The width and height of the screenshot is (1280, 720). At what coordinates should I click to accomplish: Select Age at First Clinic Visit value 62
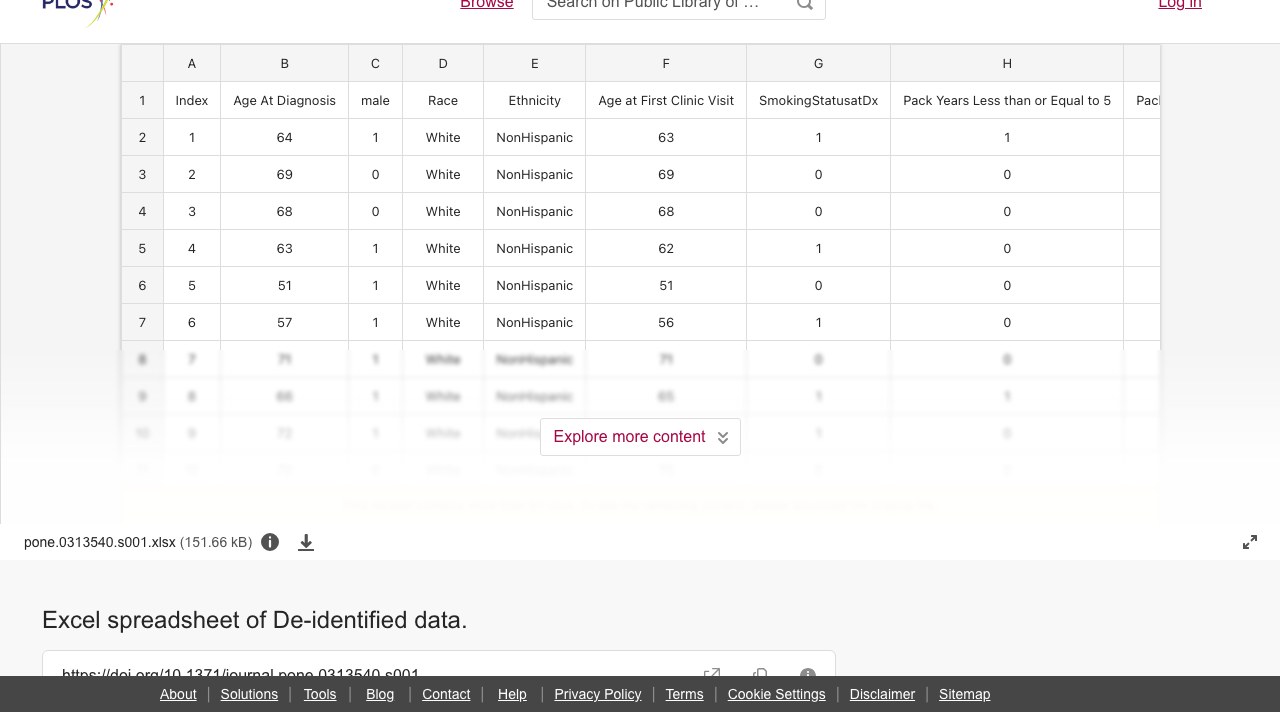[x=666, y=248]
